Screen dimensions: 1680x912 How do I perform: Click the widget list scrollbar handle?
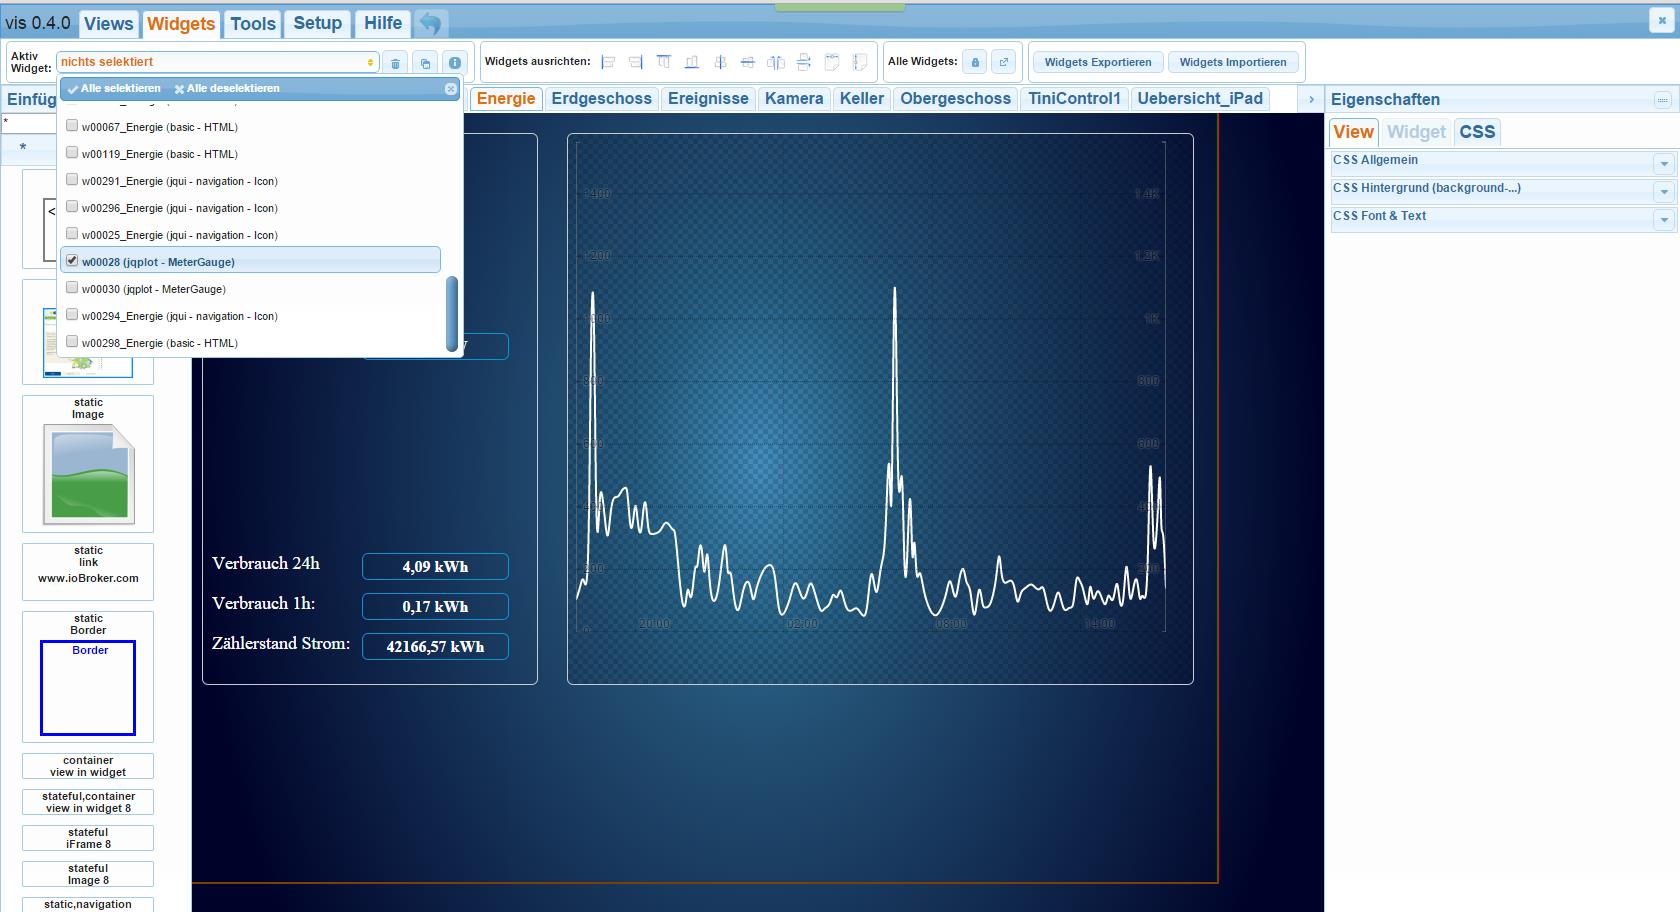pos(451,313)
